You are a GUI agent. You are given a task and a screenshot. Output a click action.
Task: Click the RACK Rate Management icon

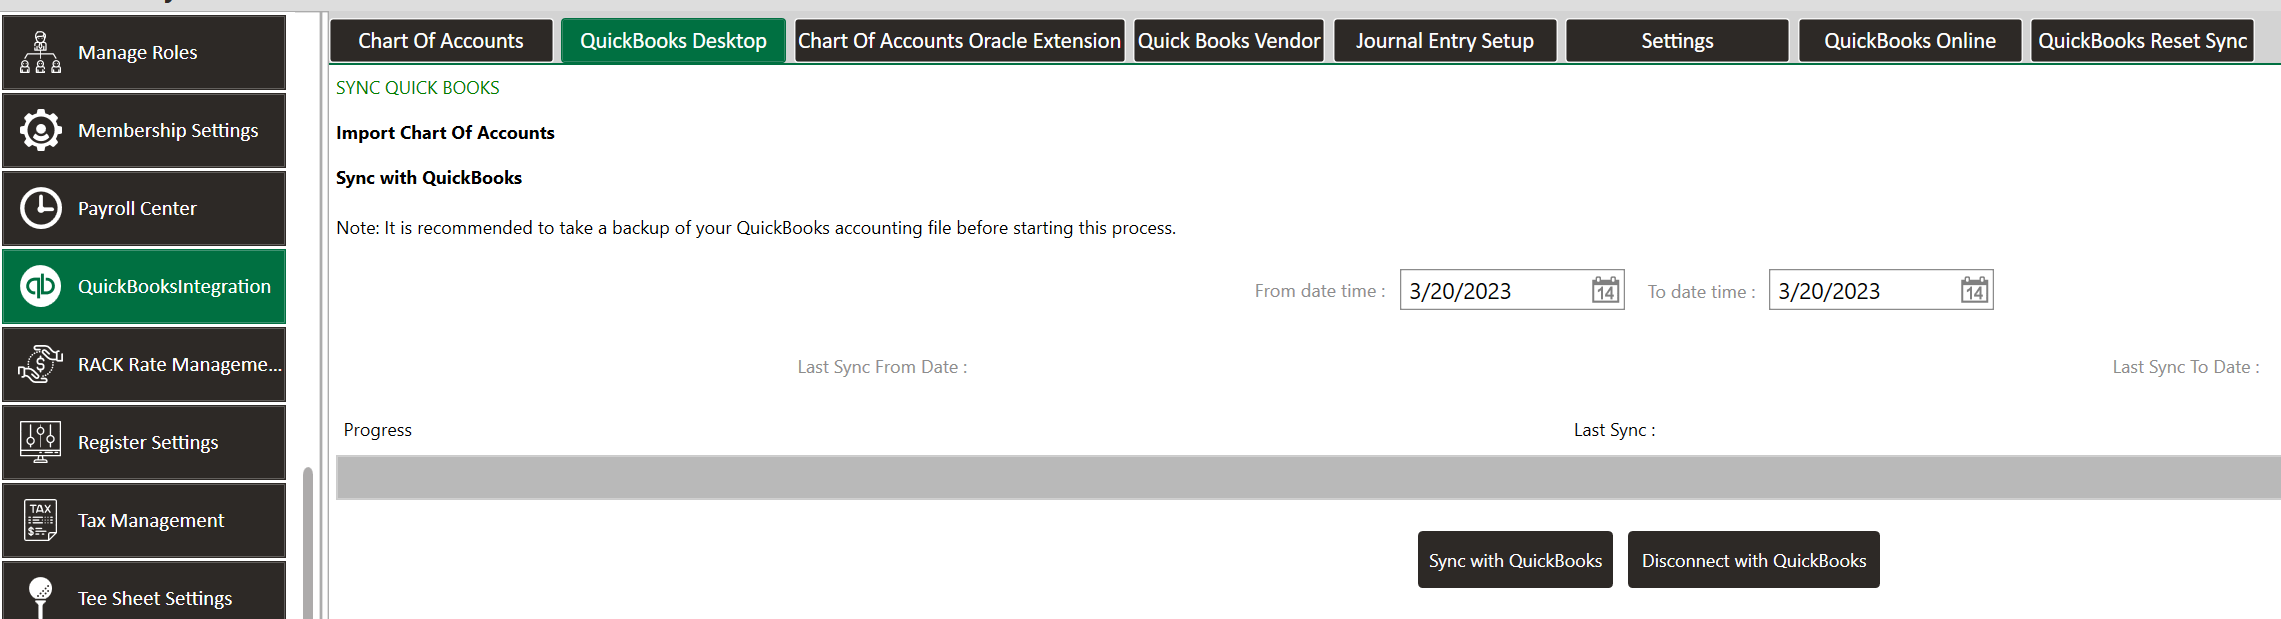point(40,364)
